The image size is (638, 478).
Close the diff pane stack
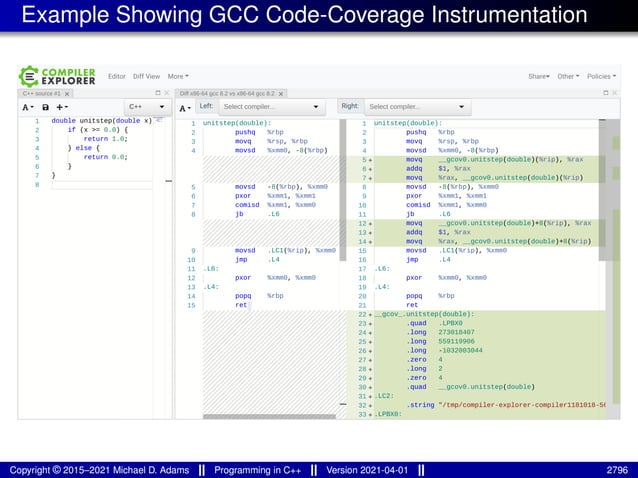(614, 93)
